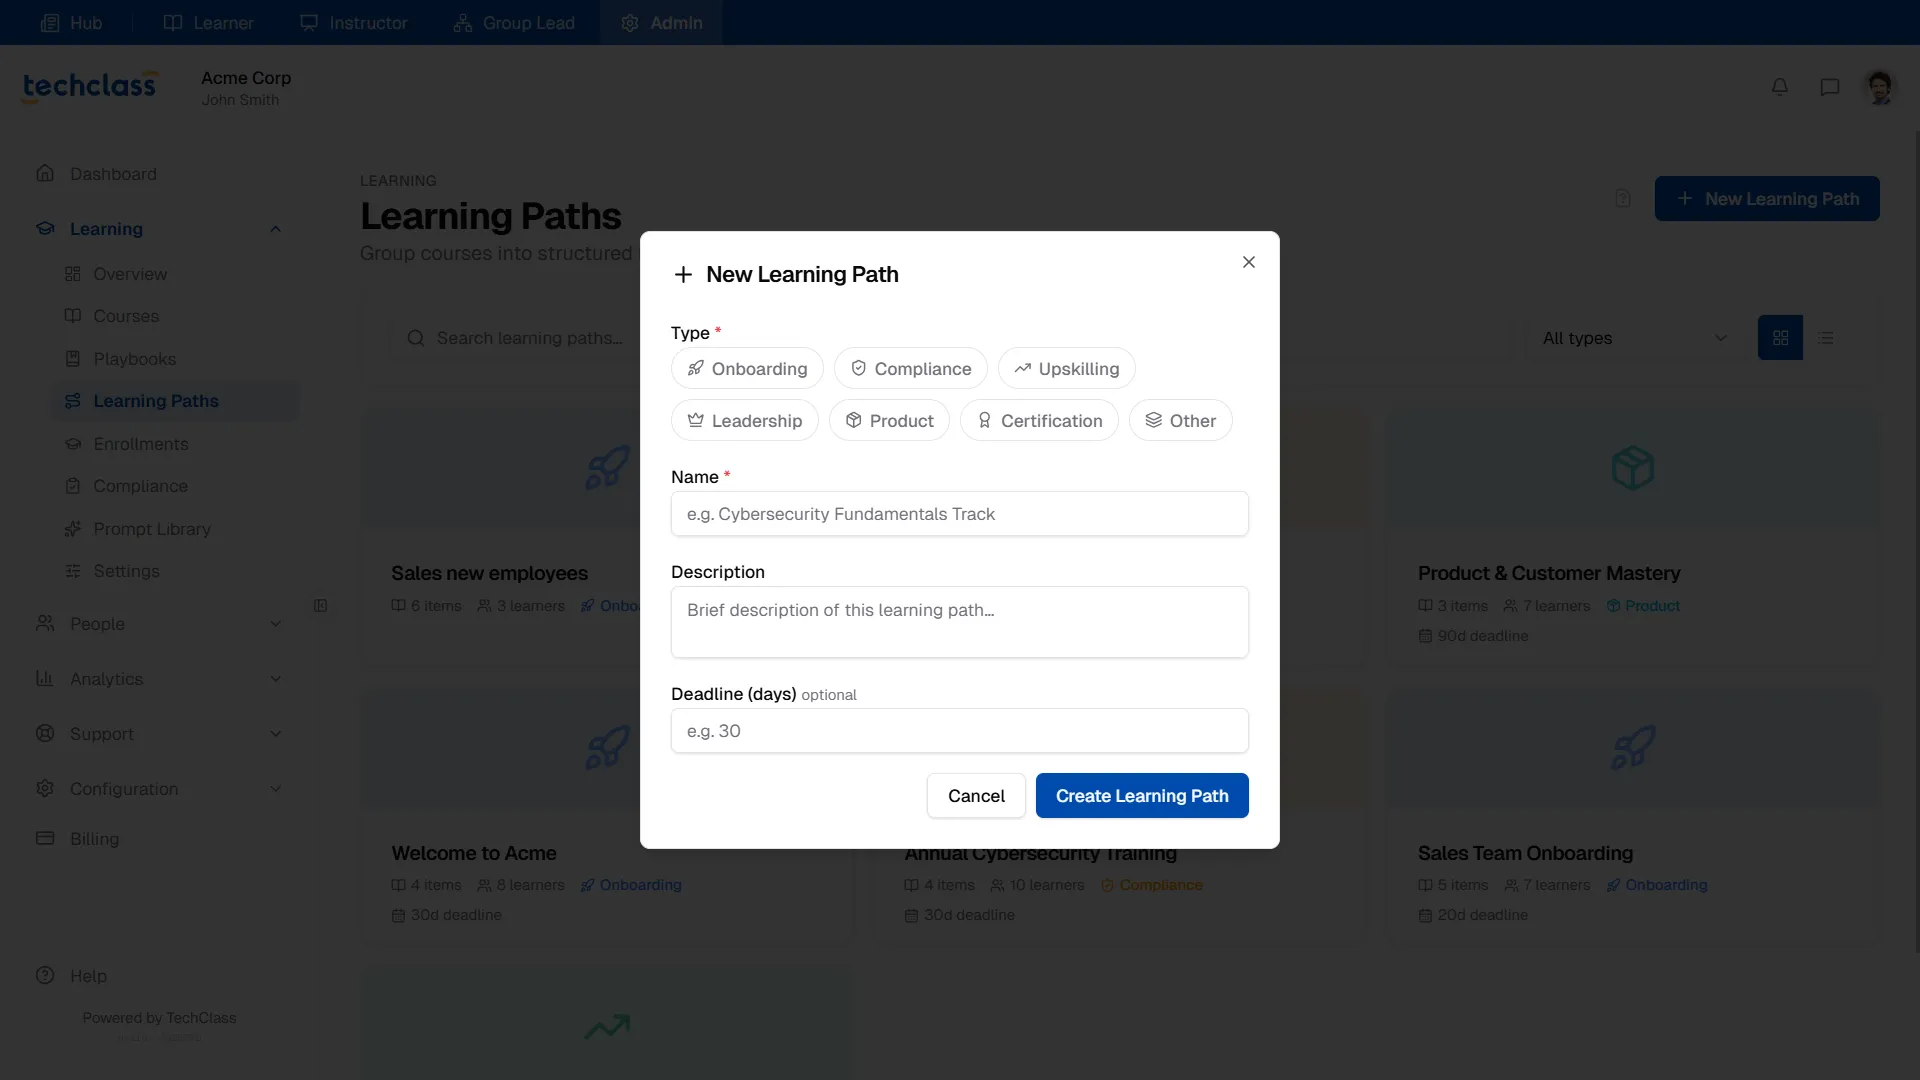Open Overview under Learning

coord(176,274)
